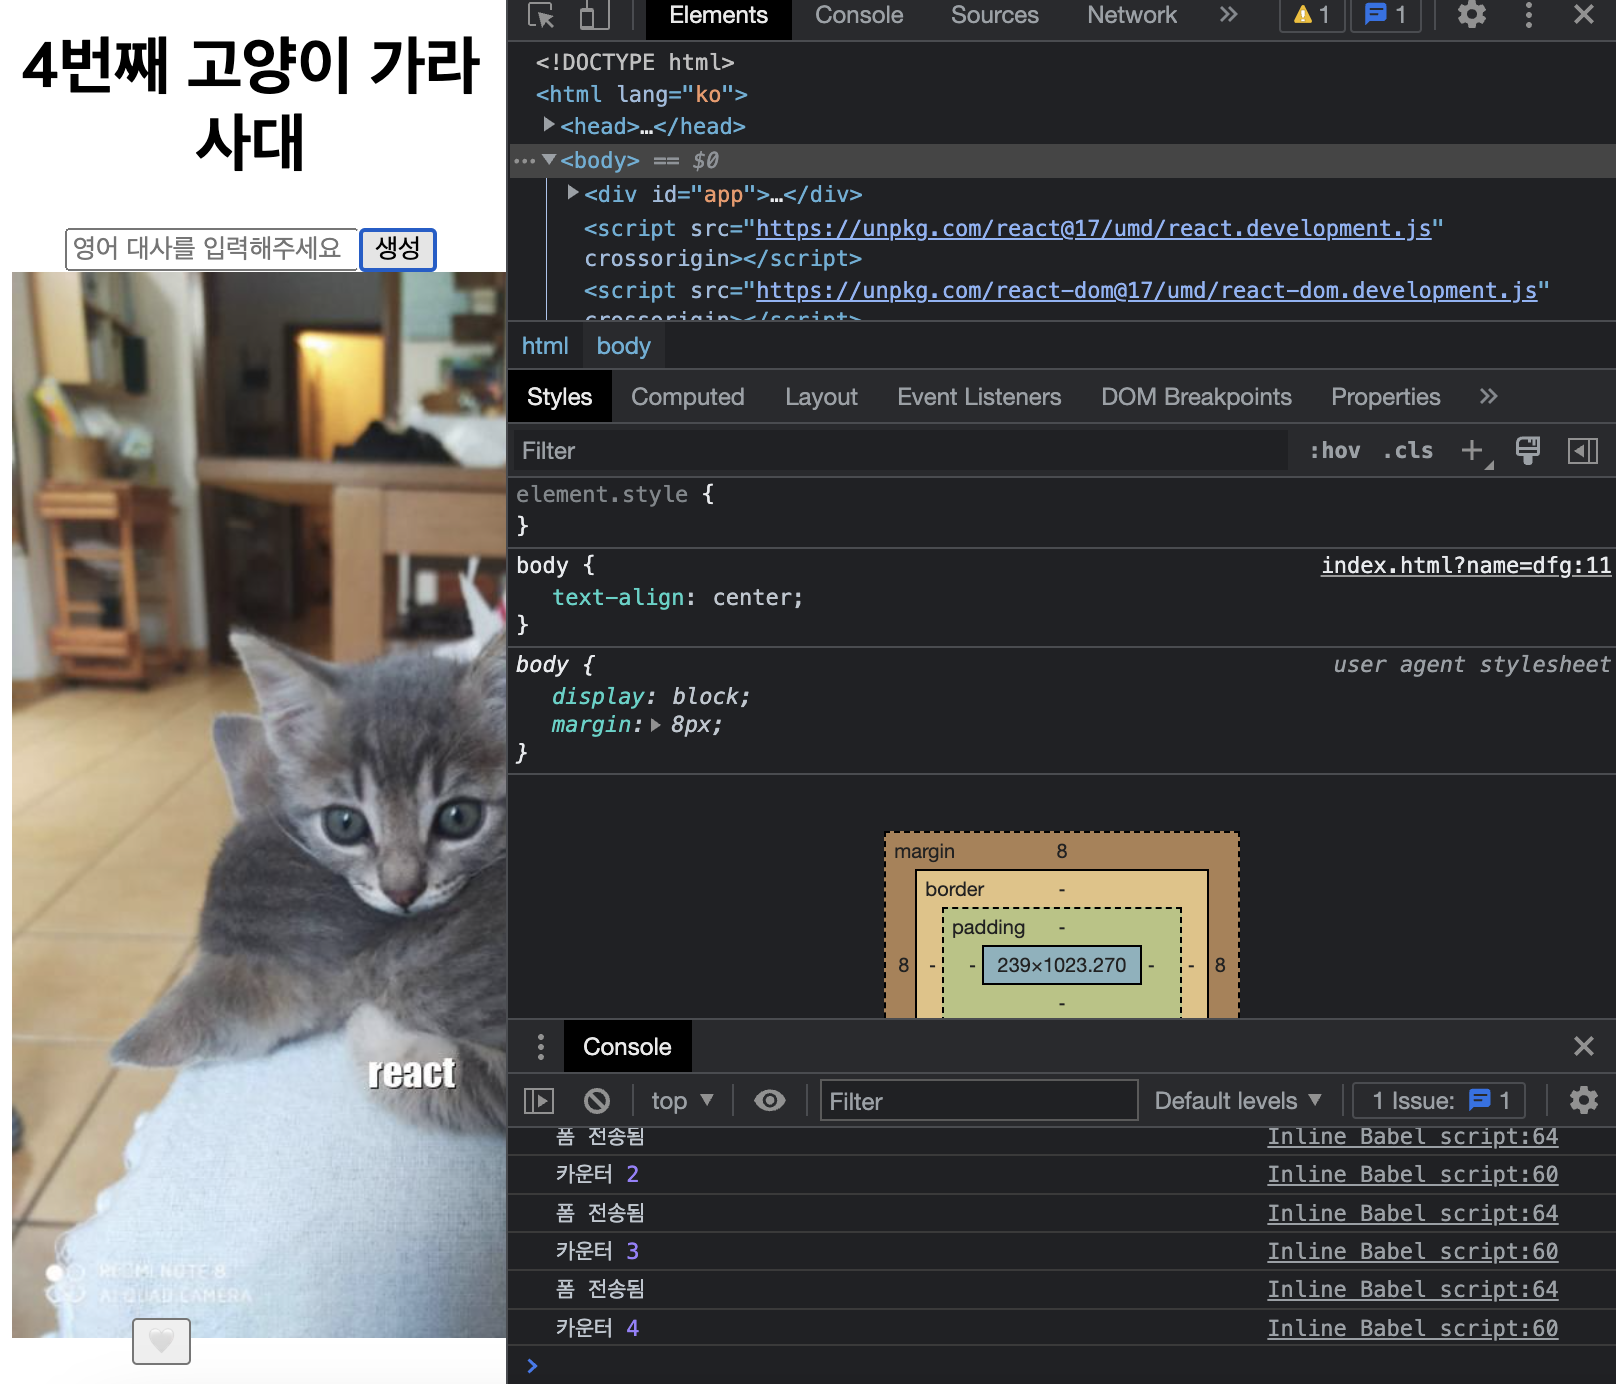1616x1384 pixels.
Task: Open the Network tab
Action: pyautogui.click(x=1132, y=15)
